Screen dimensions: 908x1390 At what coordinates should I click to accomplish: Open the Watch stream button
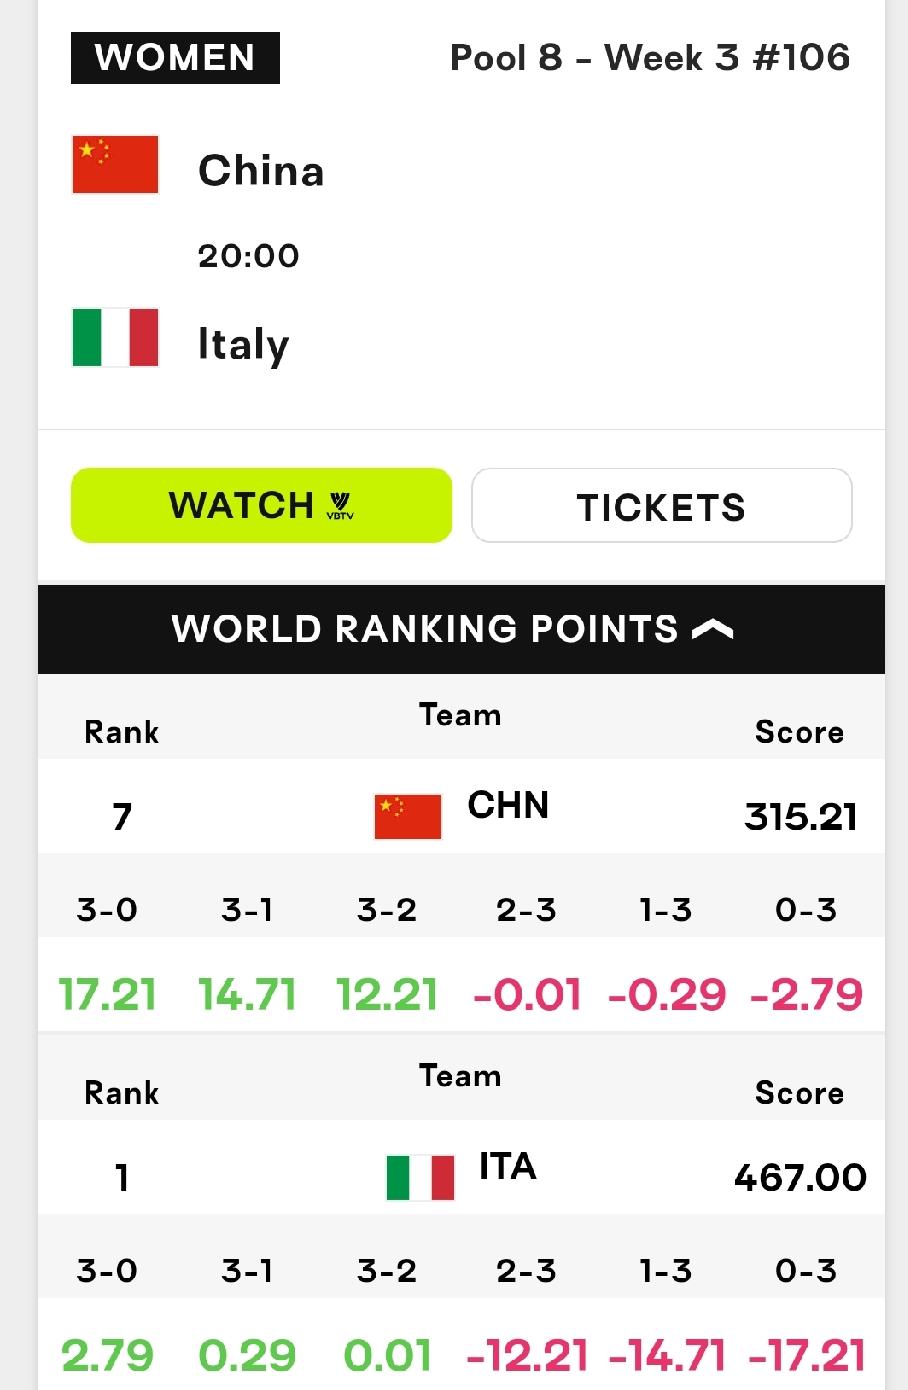click(261, 505)
